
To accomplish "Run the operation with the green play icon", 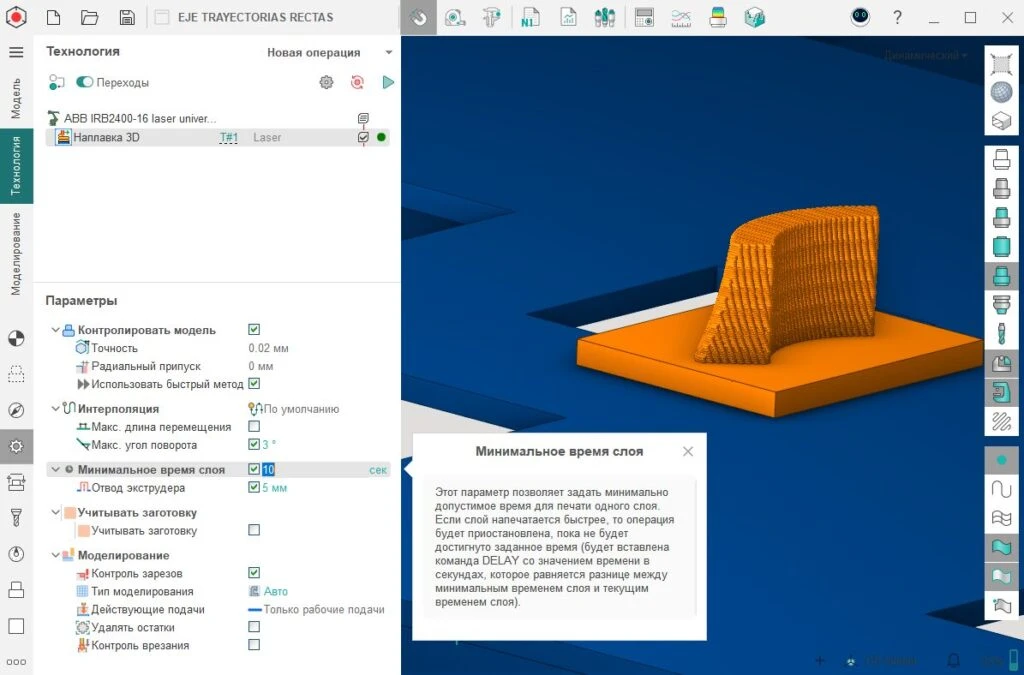I will 388,82.
